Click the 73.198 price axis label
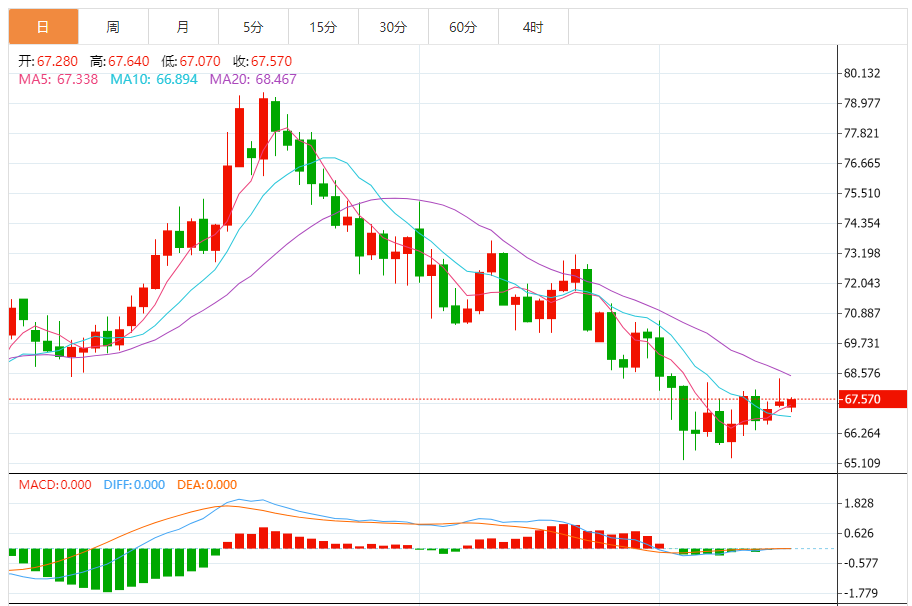Image resolution: width=912 pixels, height=606 pixels. click(x=862, y=253)
